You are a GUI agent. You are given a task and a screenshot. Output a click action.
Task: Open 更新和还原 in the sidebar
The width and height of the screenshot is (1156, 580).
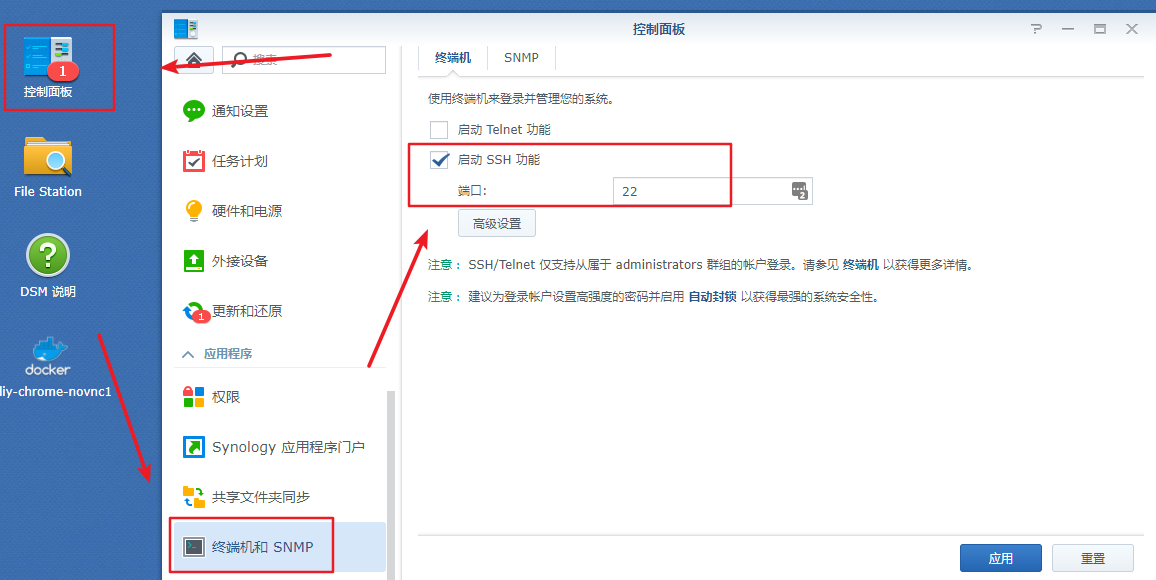click(280, 311)
